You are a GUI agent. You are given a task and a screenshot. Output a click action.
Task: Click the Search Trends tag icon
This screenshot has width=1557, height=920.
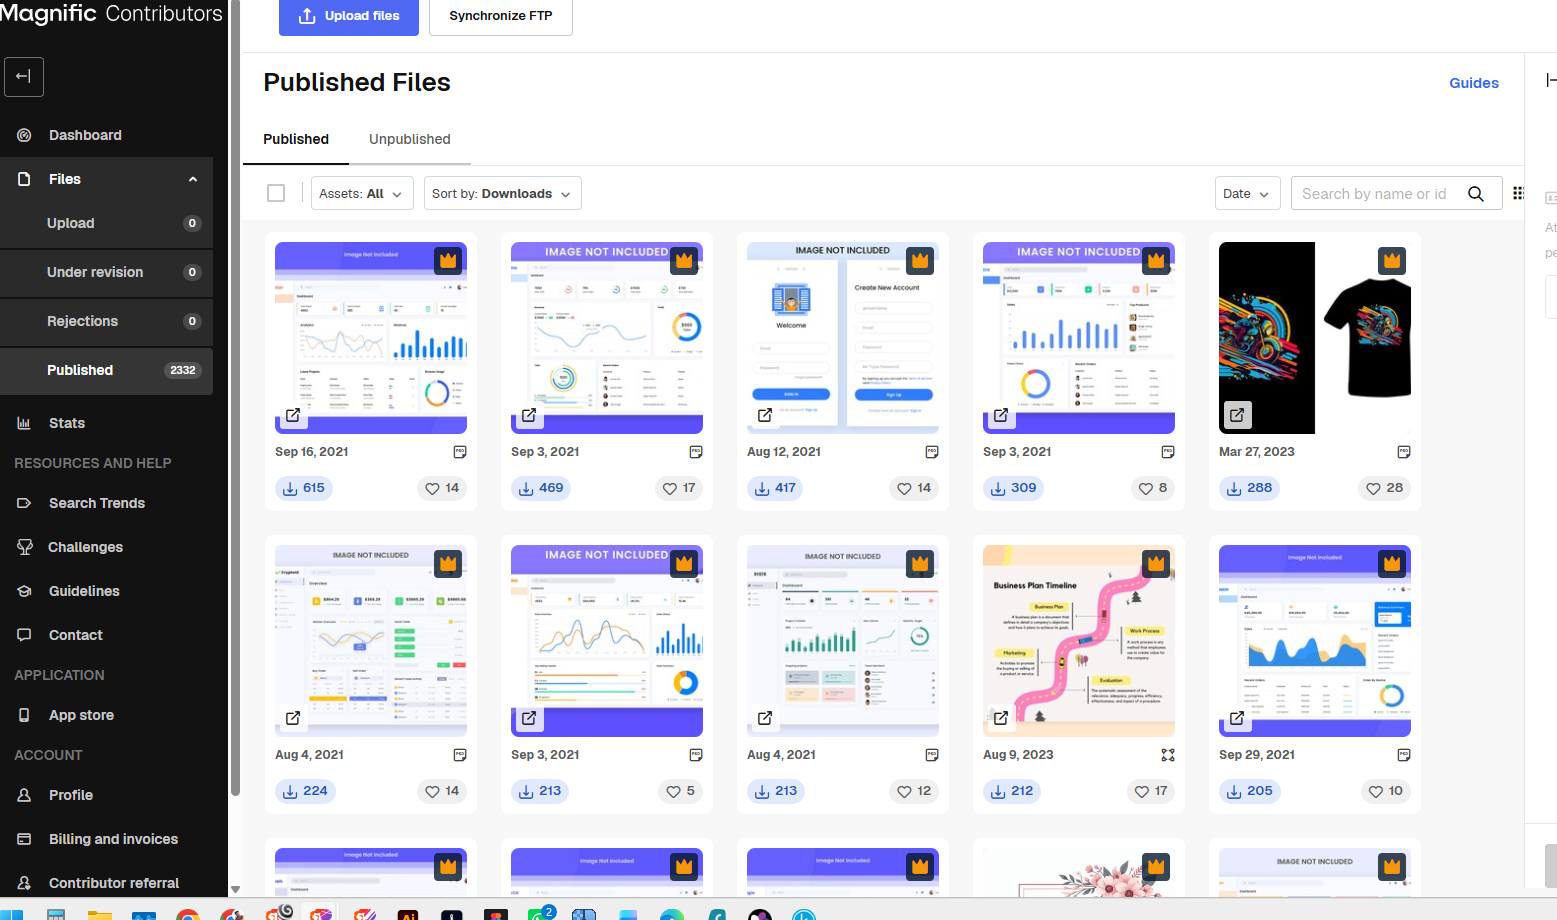[24, 503]
